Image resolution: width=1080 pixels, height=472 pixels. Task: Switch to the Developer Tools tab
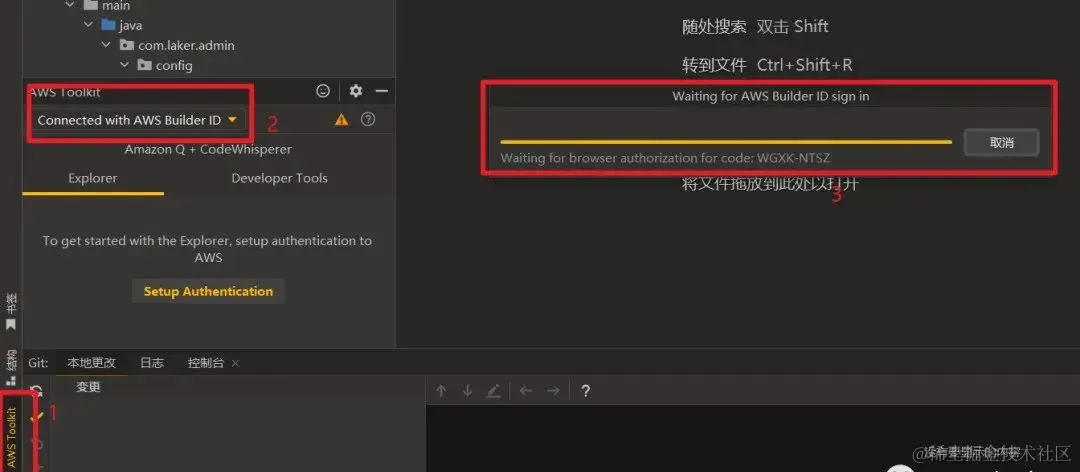[280, 178]
